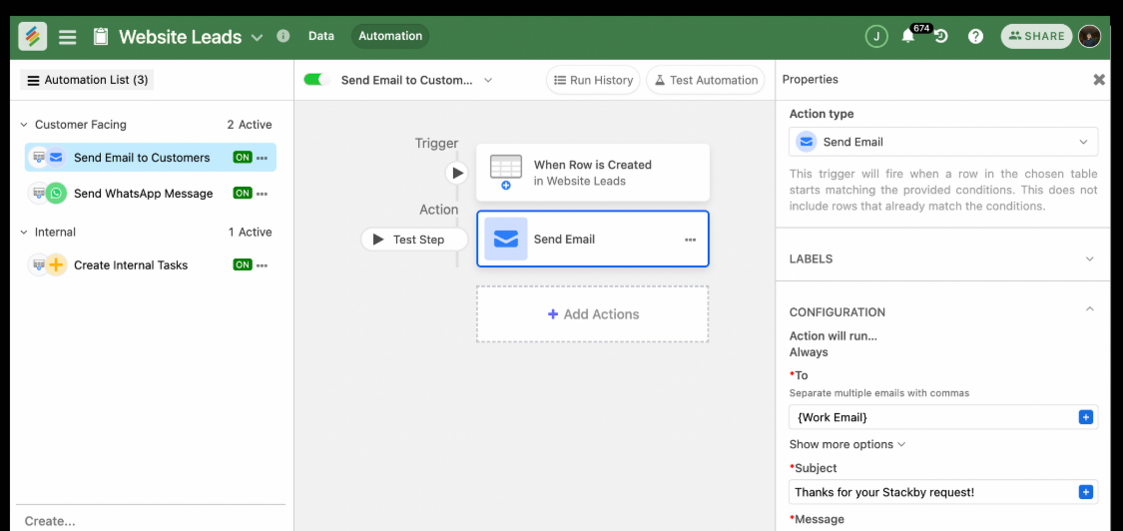1123x531 pixels.
Task: Click the yellow plus icon for Create Internal Tasks
Action: (x=57, y=265)
